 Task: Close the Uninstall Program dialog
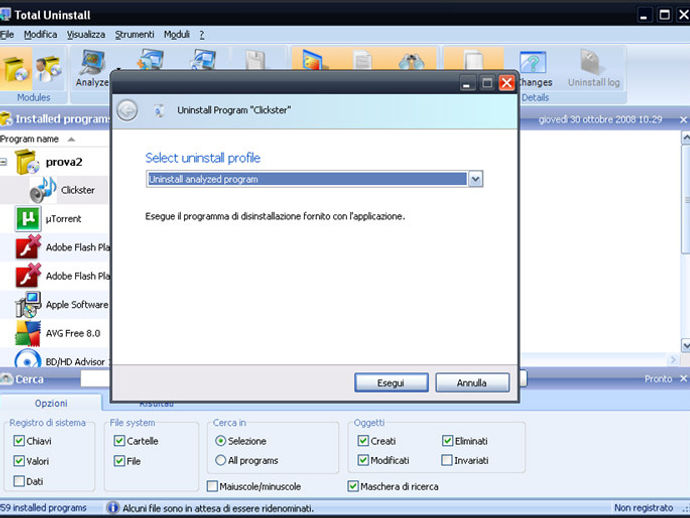click(506, 82)
